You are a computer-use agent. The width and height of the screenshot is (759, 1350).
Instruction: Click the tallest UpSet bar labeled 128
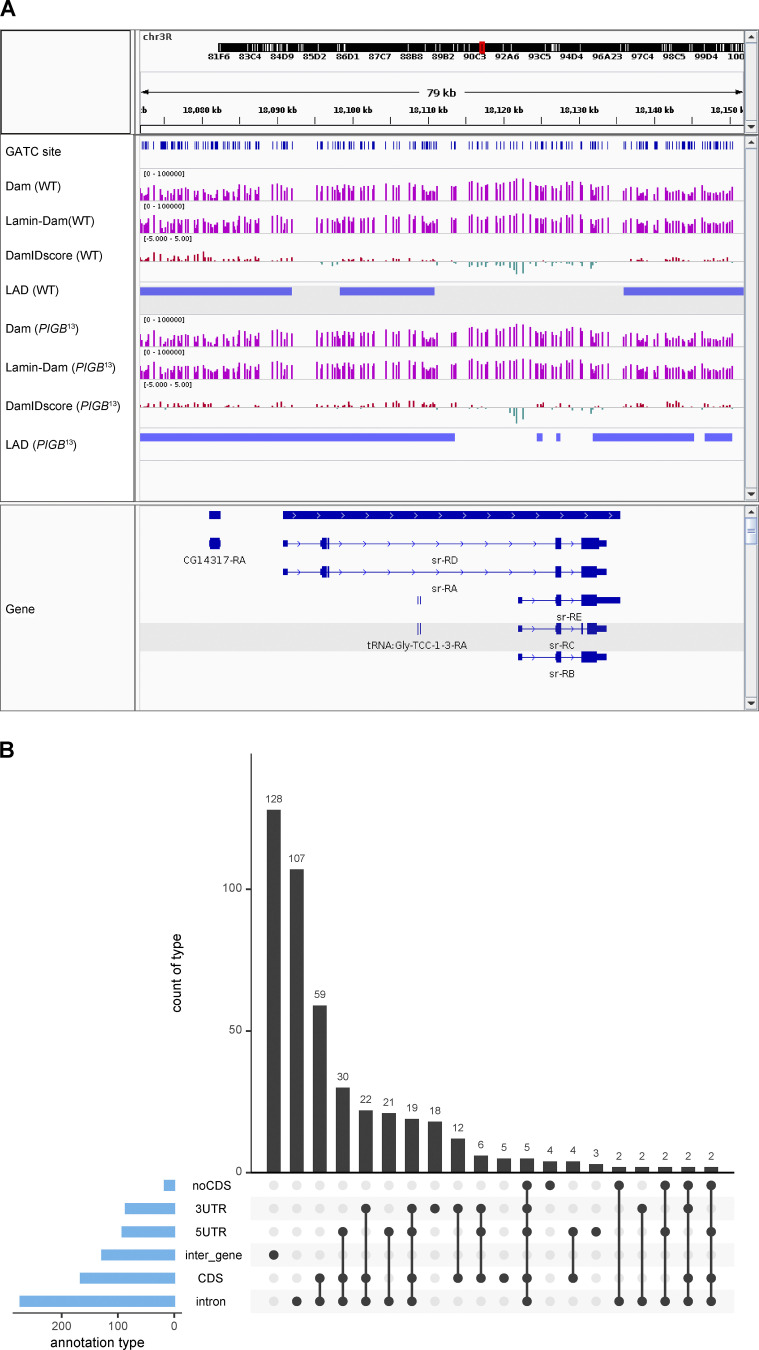coord(273,991)
